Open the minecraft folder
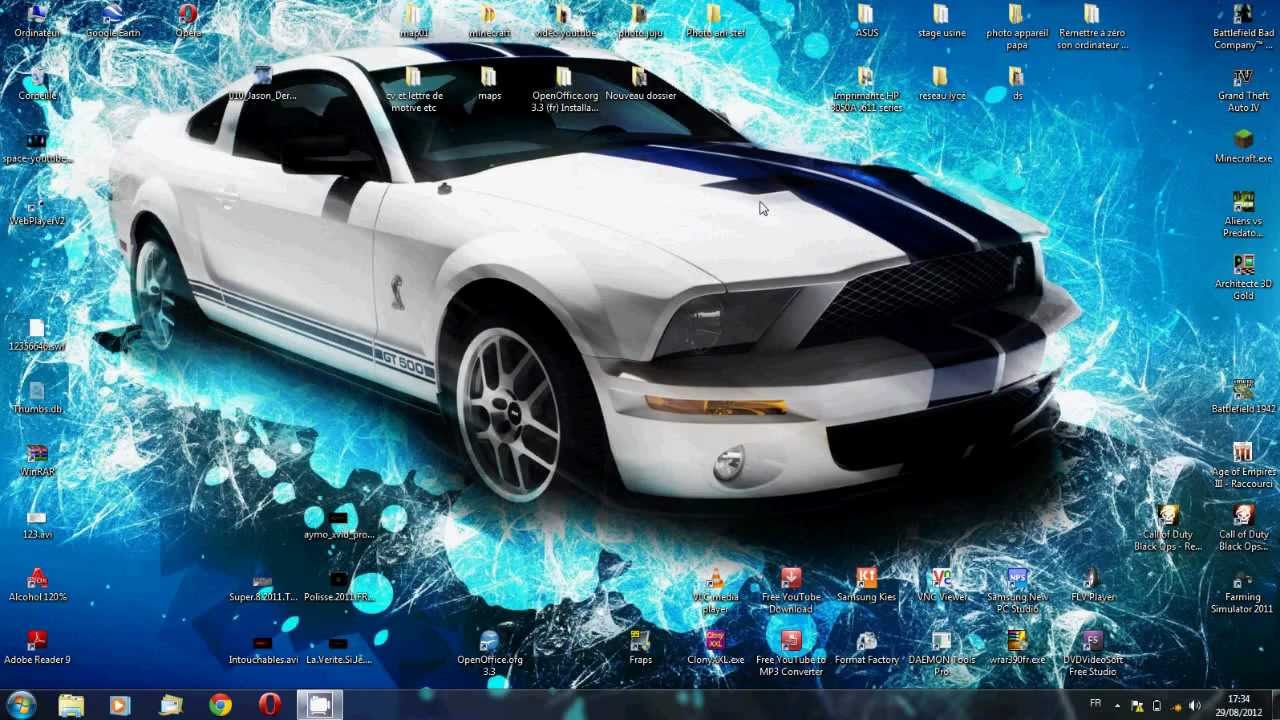Image resolution: width=1280 pixels, height=720 pixels. [489, 21]
